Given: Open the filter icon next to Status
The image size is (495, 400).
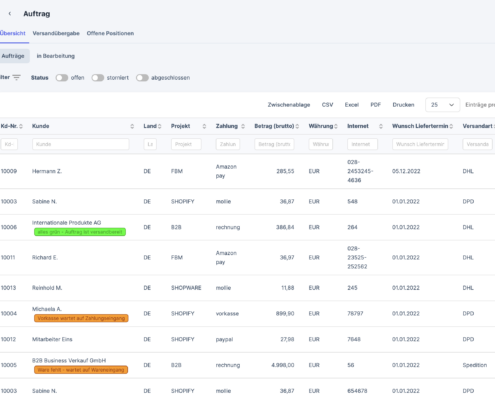Looking at the screenshot, I should 16,77.
